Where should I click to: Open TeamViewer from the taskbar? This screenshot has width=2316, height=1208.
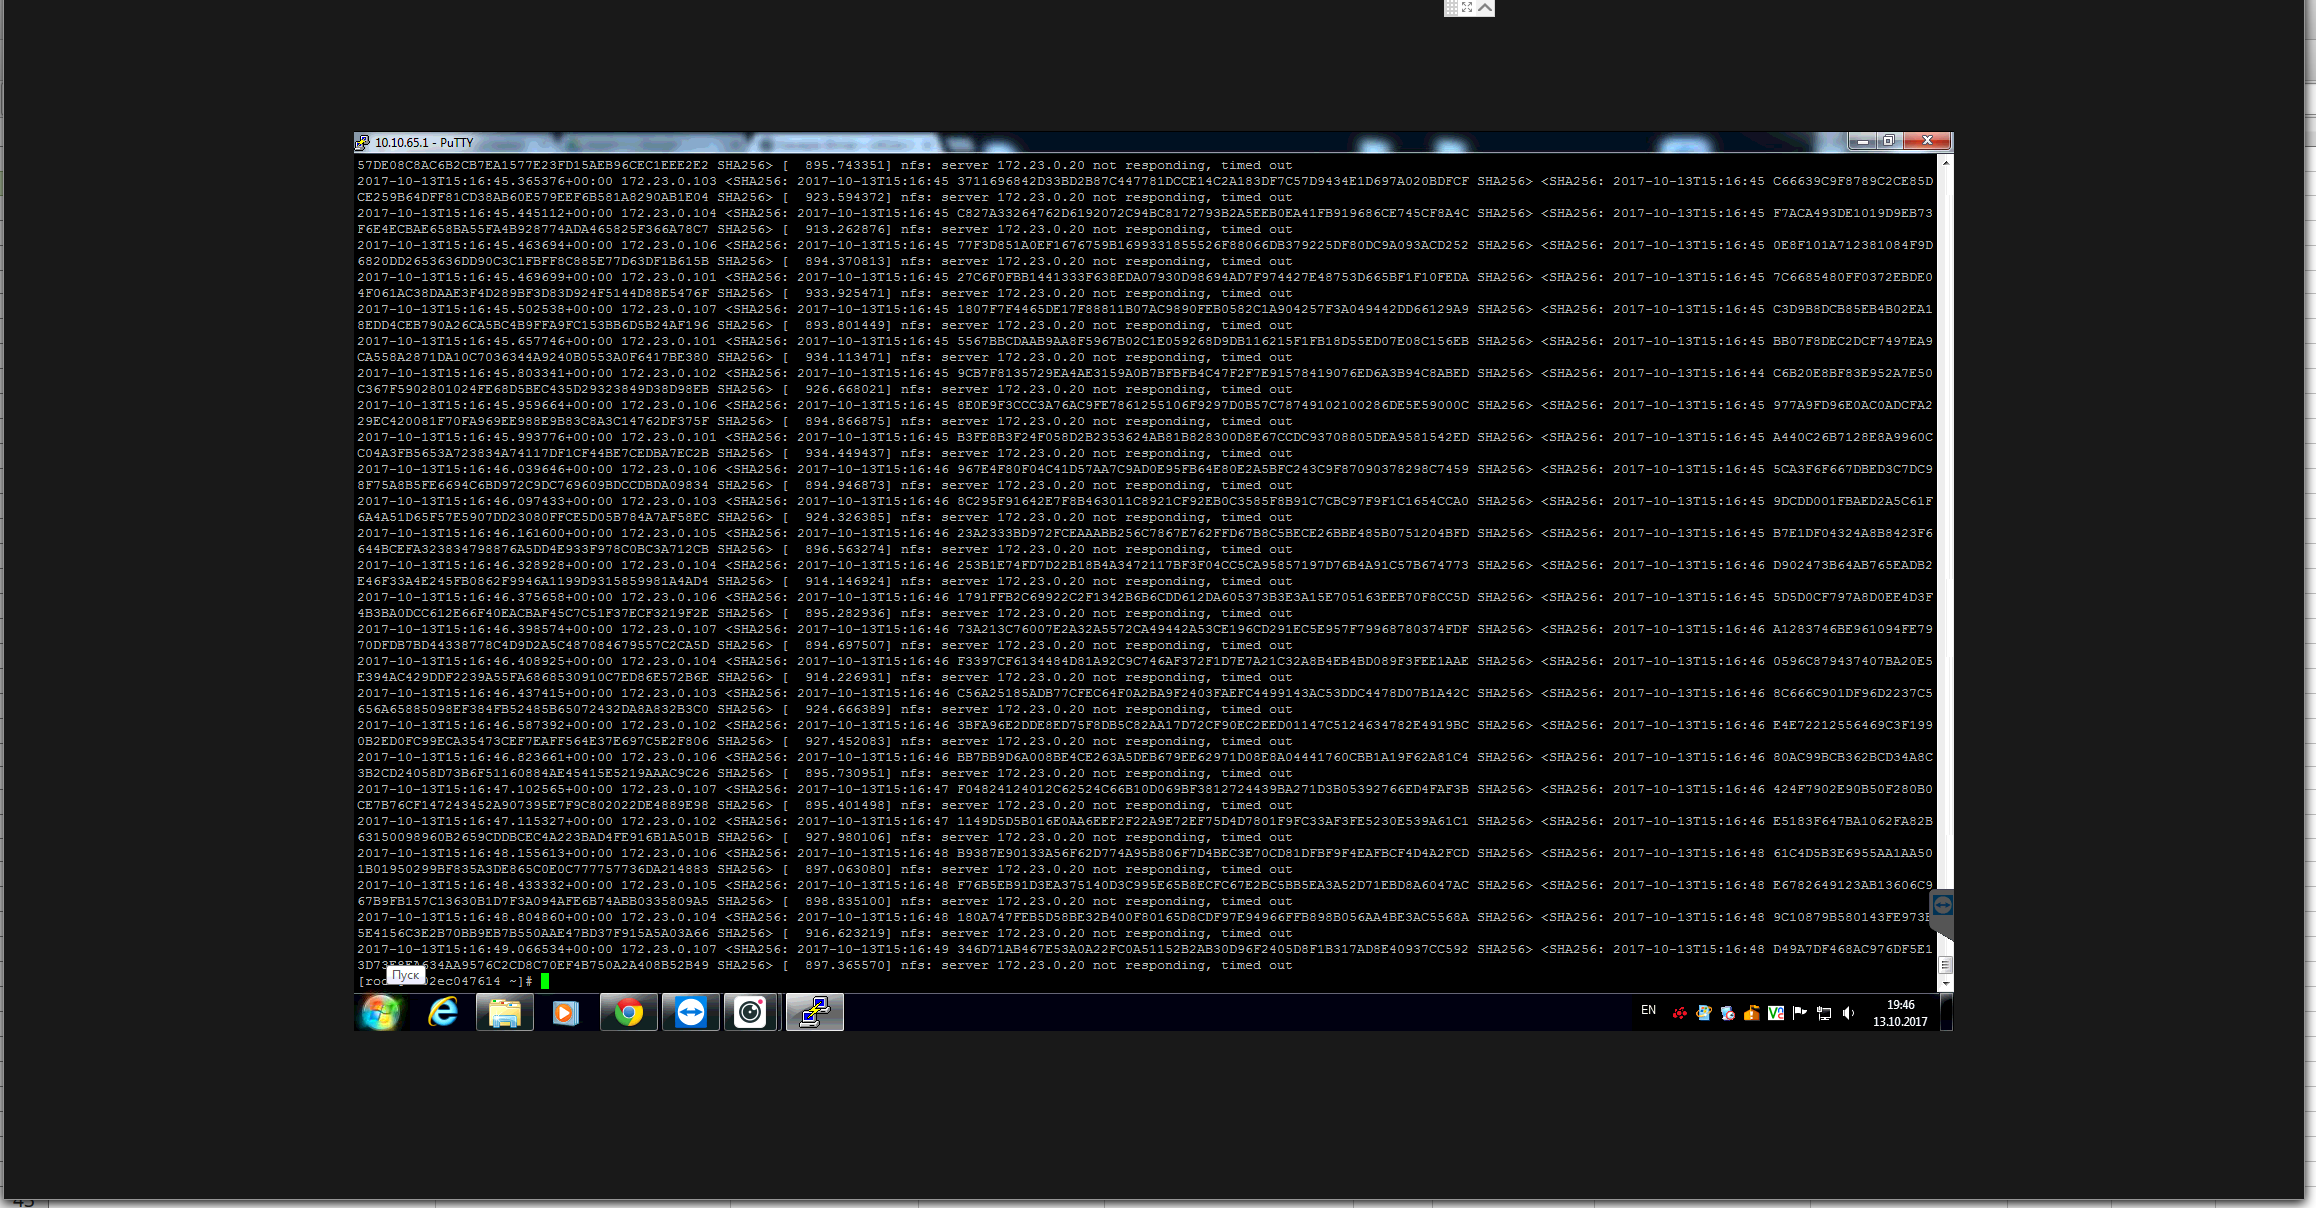(x=691, y=1012)
